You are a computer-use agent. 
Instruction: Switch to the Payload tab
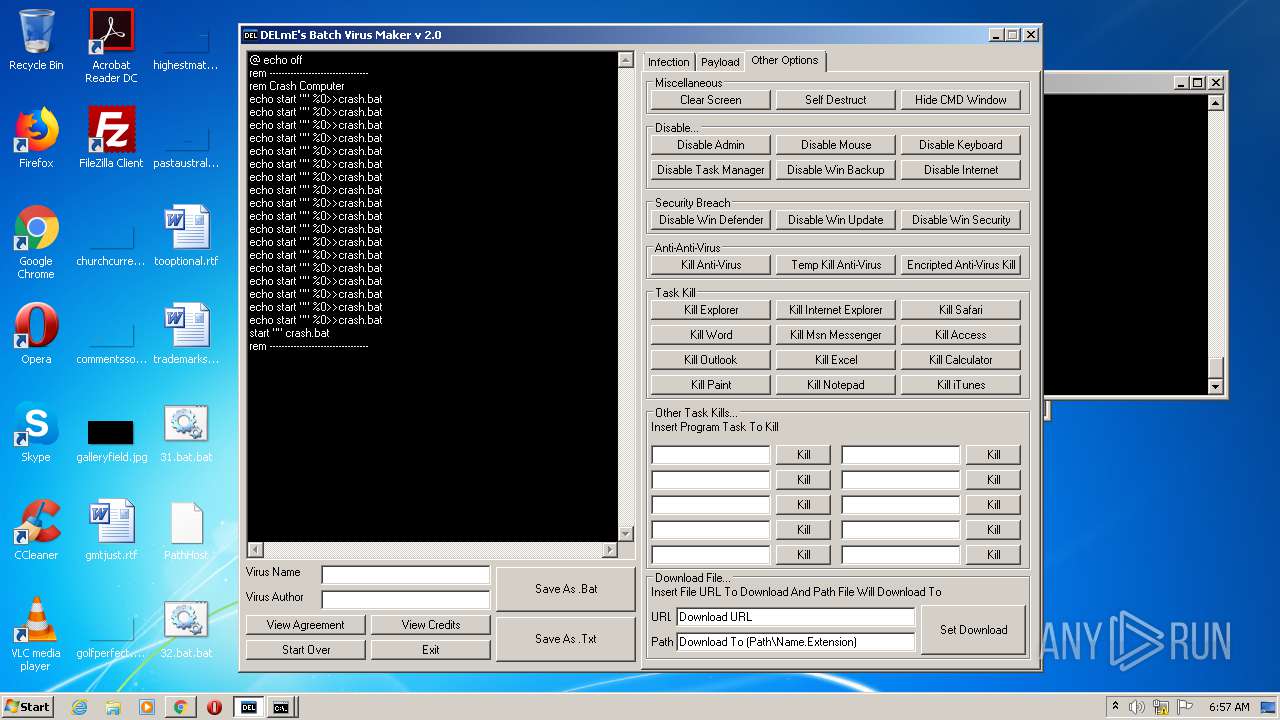pyautogui.click(x=720, y=62)
